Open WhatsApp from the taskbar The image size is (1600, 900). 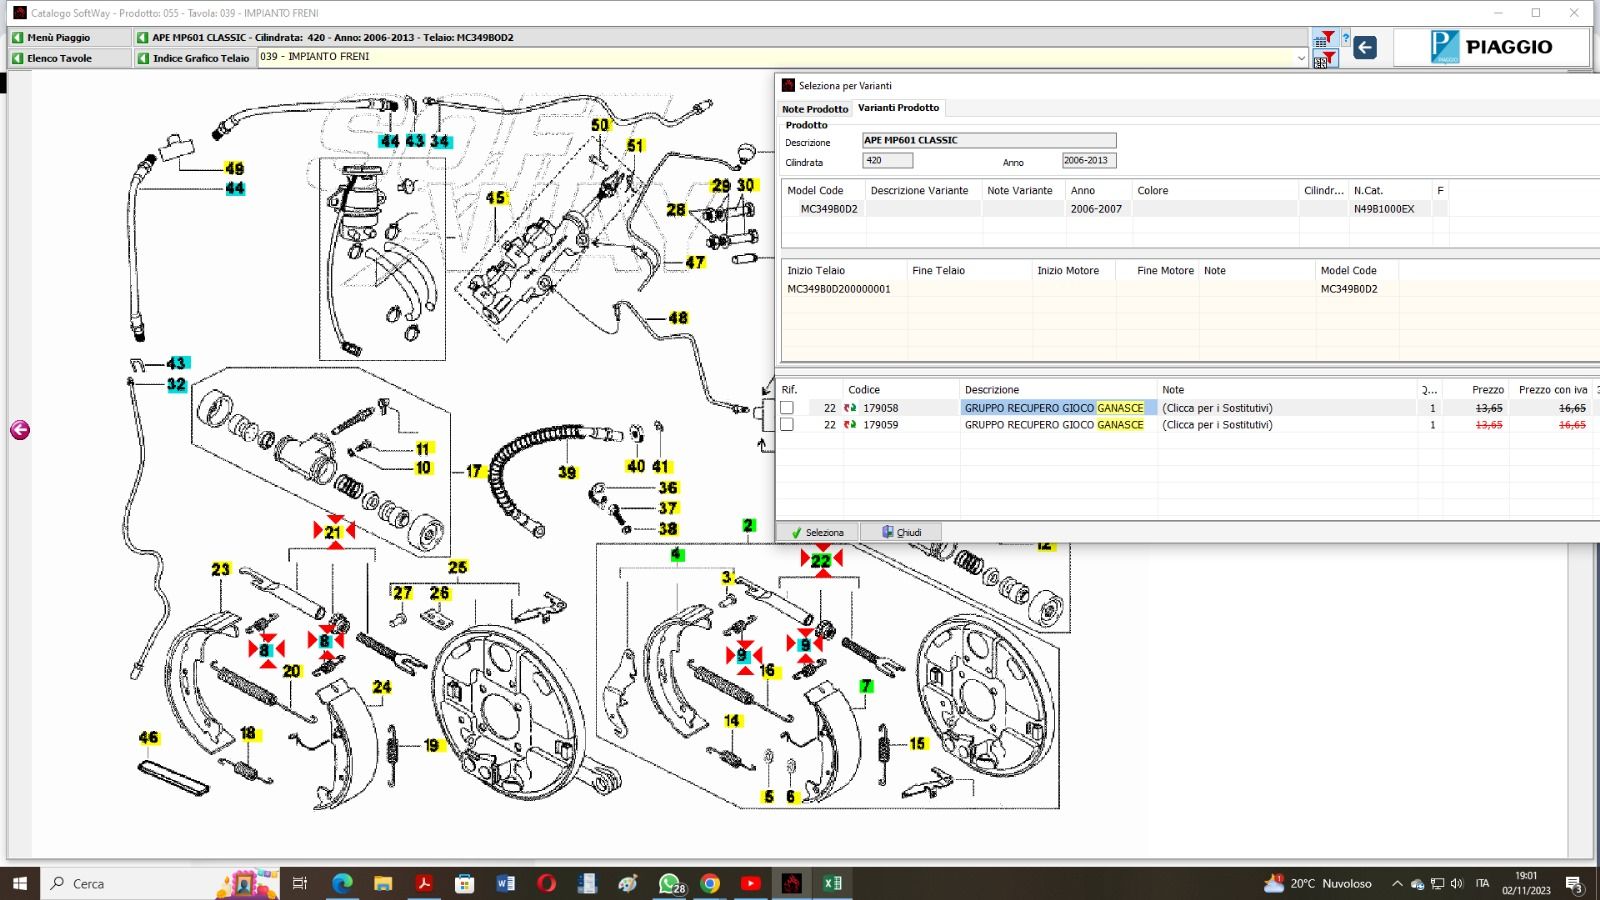coord(670,883)
